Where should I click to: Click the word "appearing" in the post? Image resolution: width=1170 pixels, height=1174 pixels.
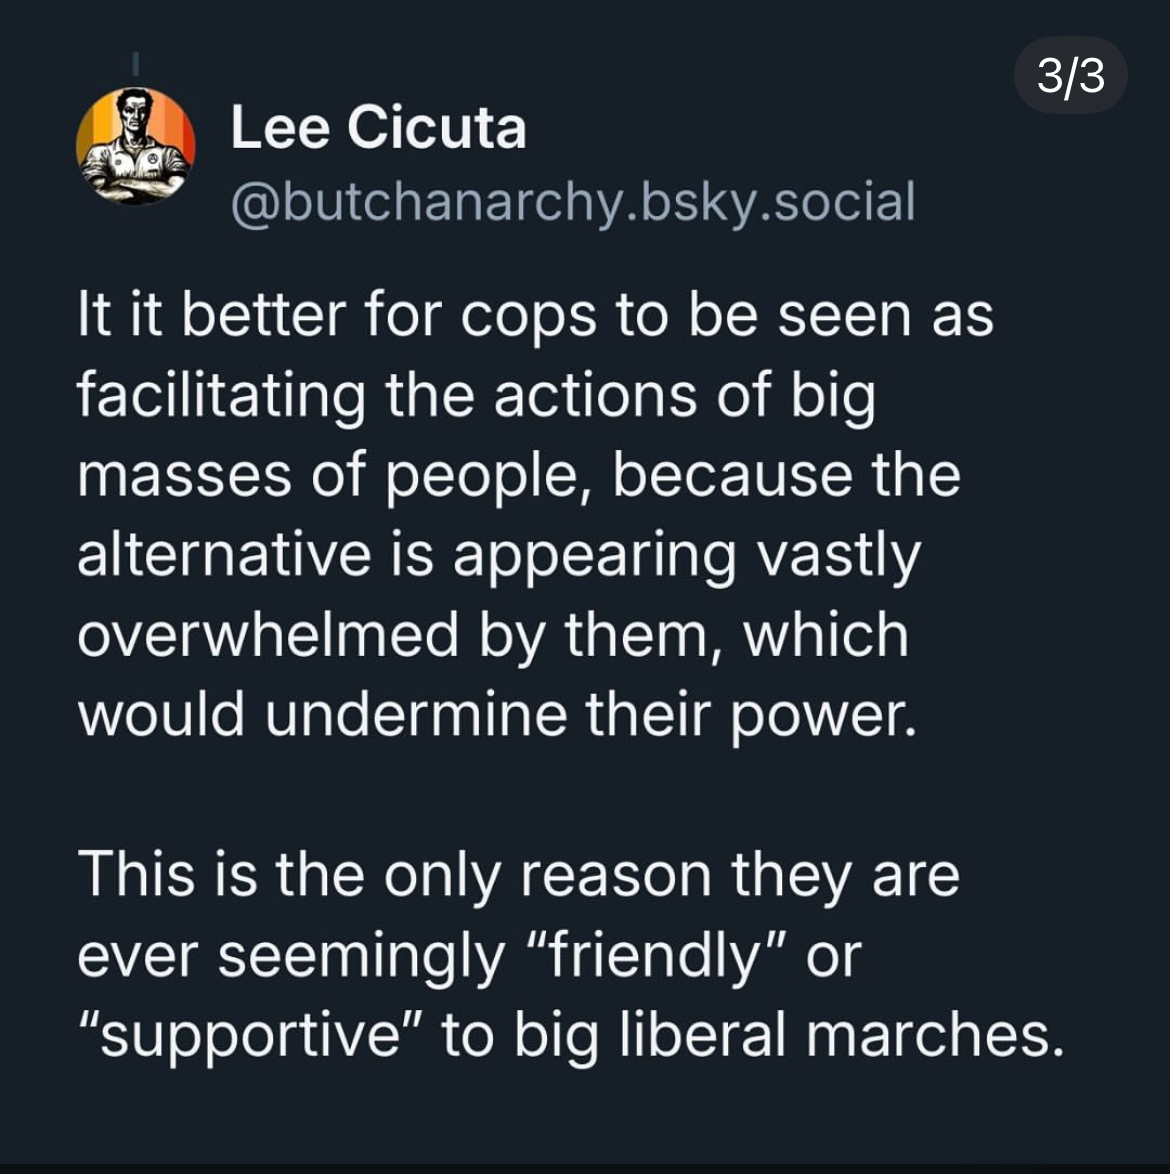pyautogui.click(x=595, y=555)
